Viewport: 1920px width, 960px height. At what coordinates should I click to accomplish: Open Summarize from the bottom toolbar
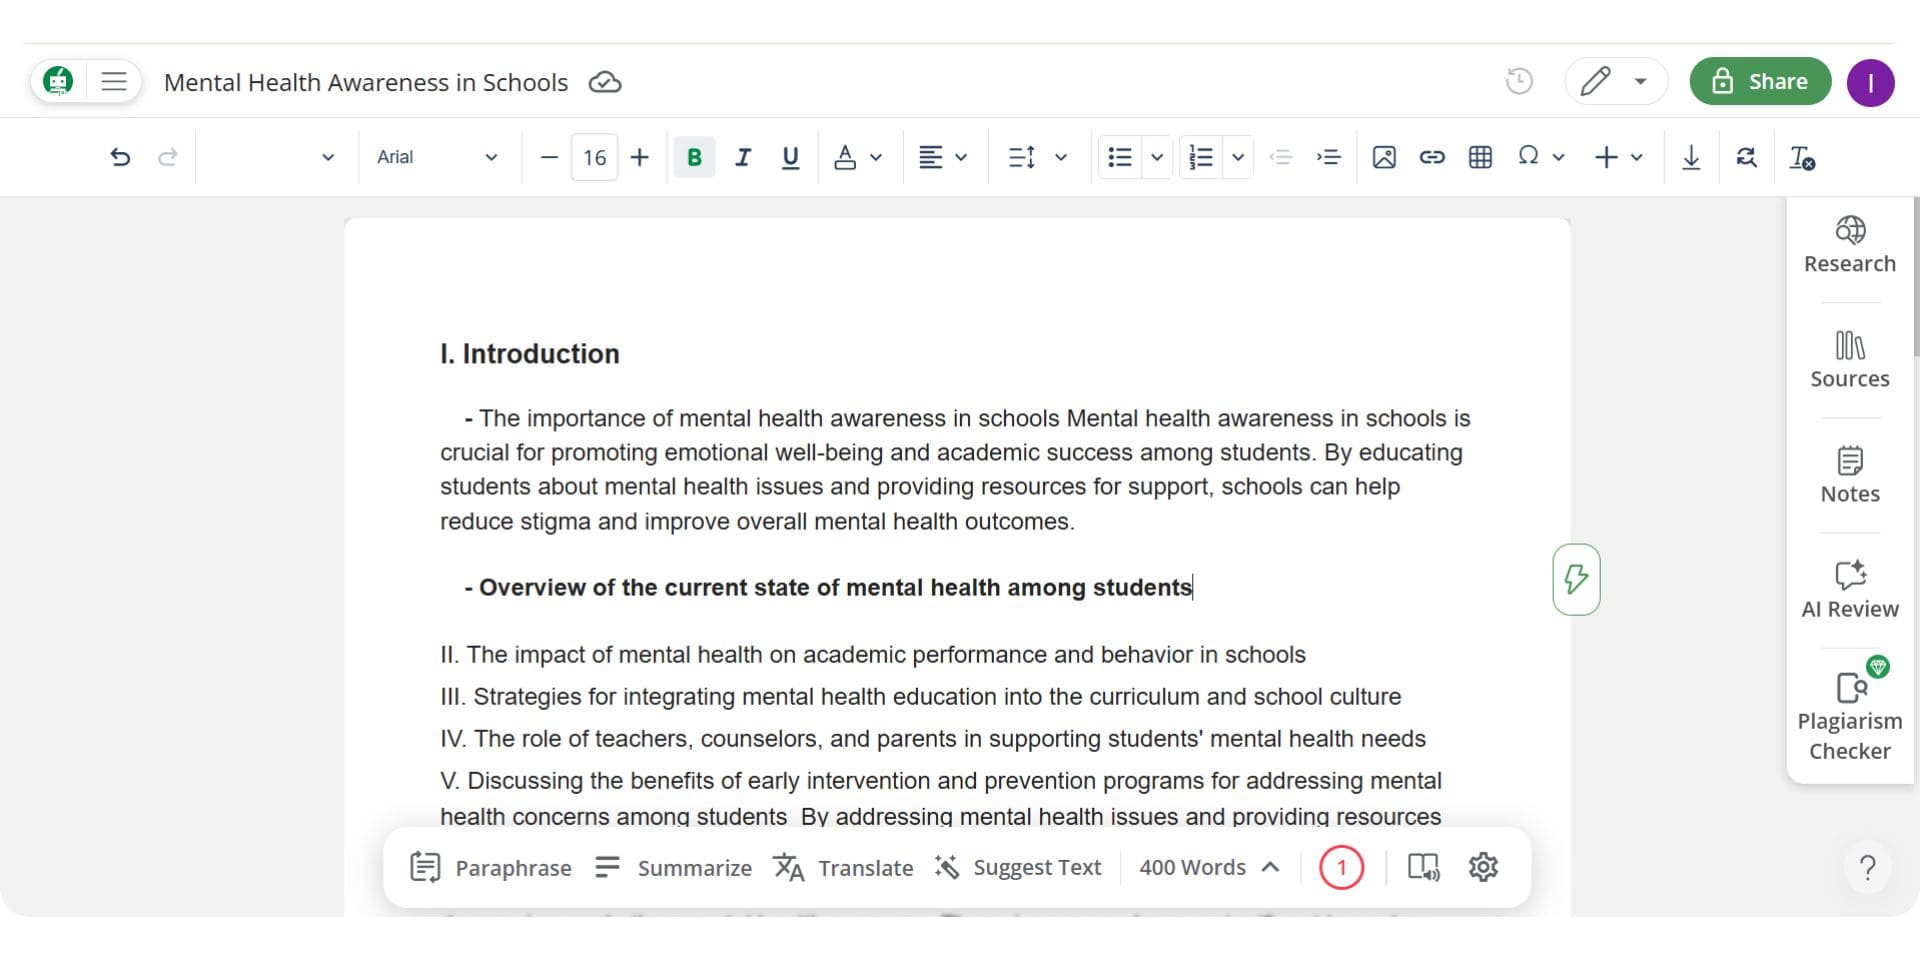click(672, 867)
